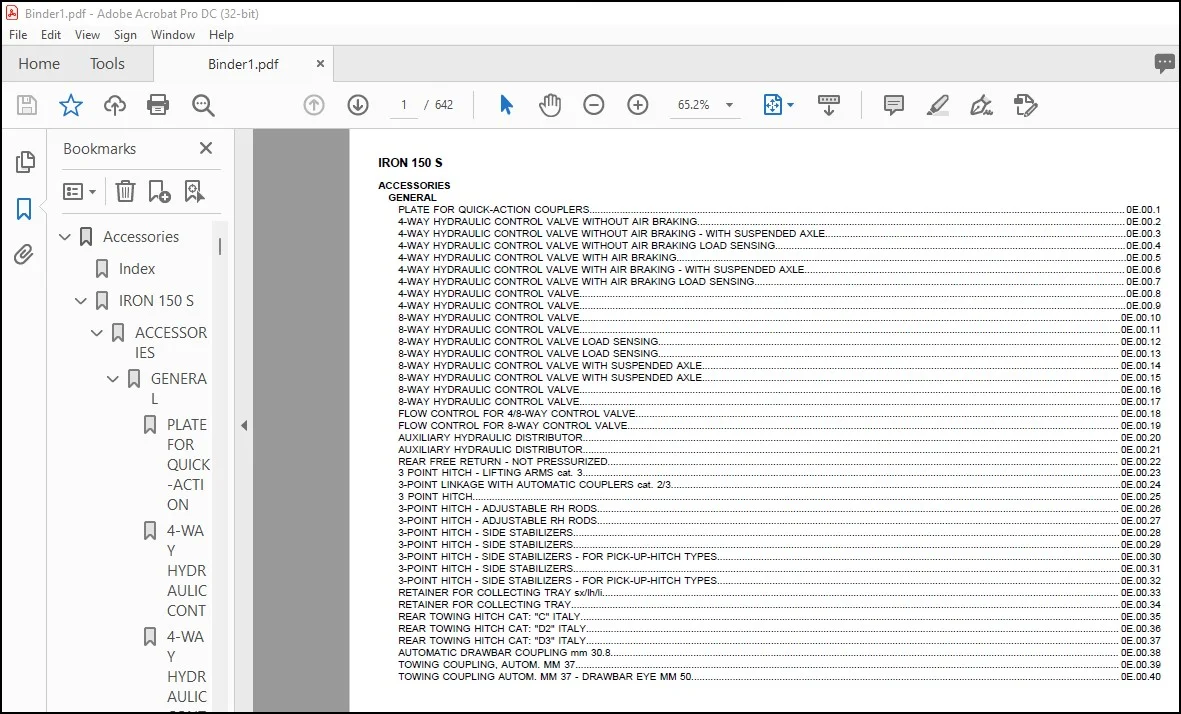Select the PLATE FOR QUICK-ACTION bookmark
1181x714 pixels.
click(188, 465)
